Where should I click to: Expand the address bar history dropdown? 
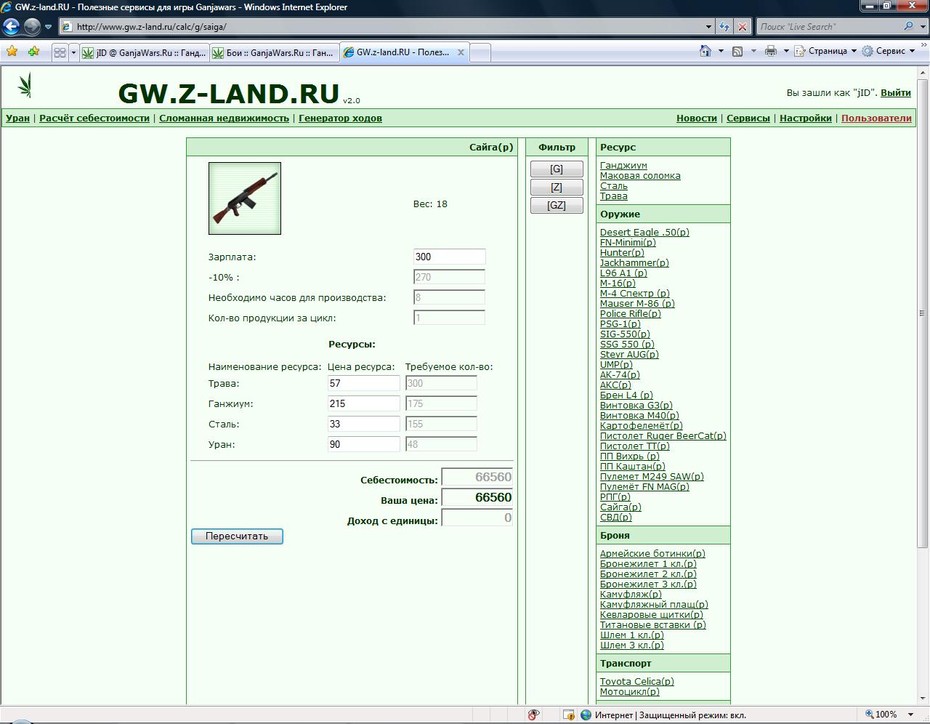708,27
